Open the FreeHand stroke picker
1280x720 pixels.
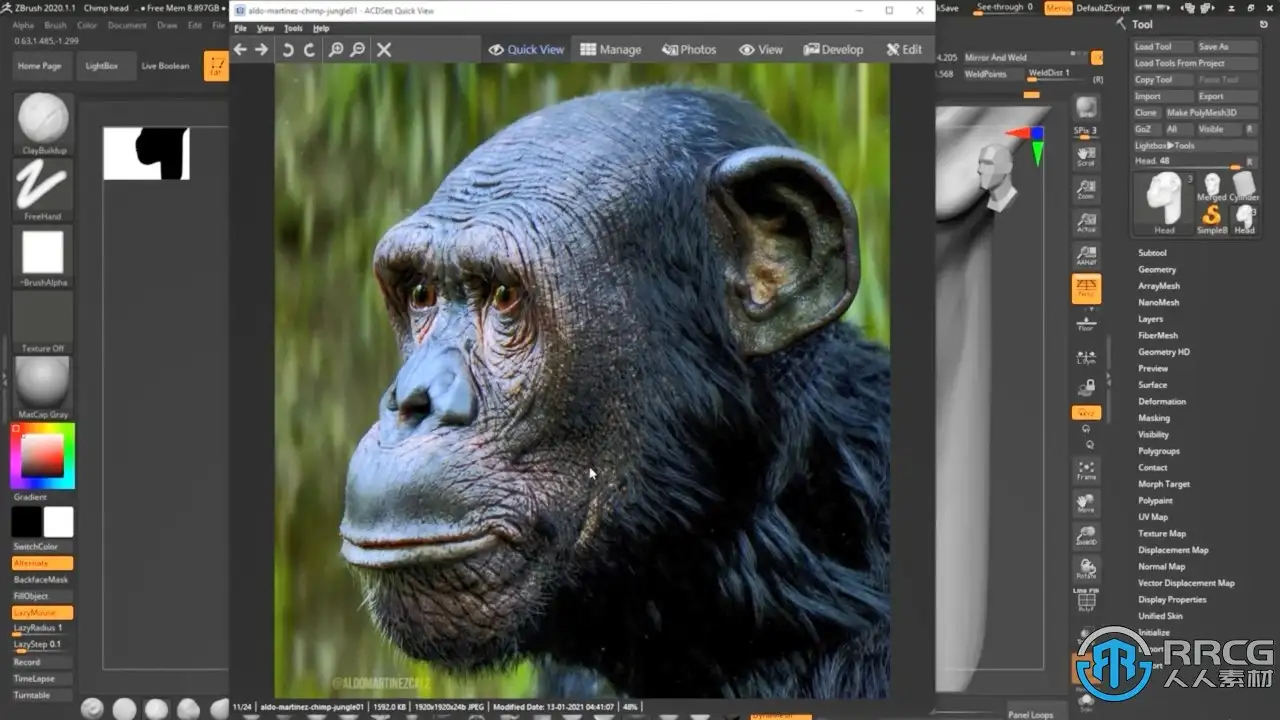[43, 186]
